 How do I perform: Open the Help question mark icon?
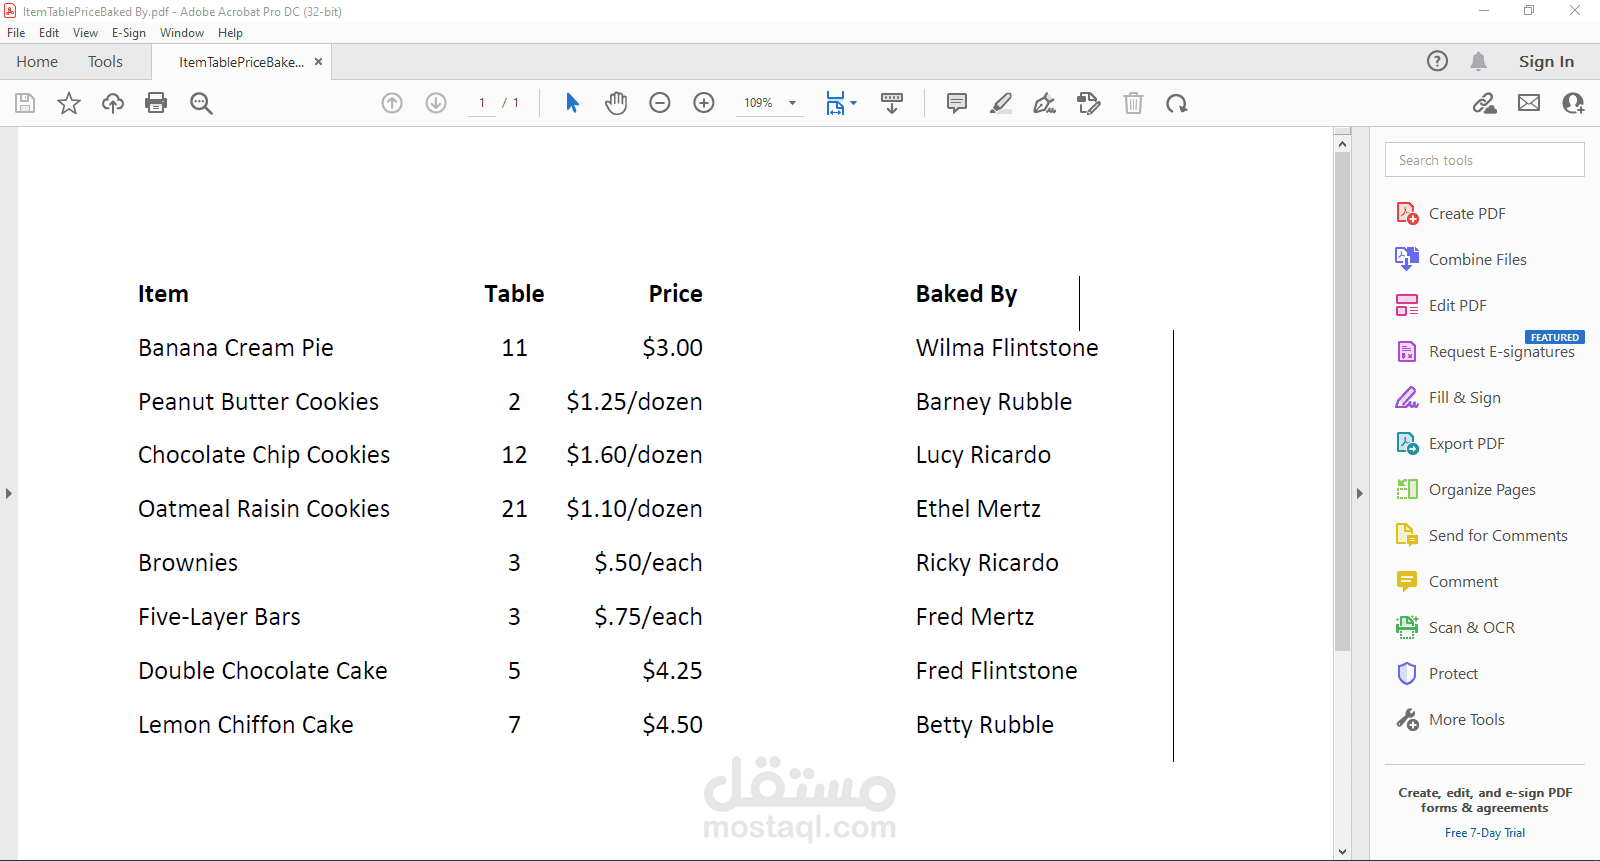(1437, 61)
